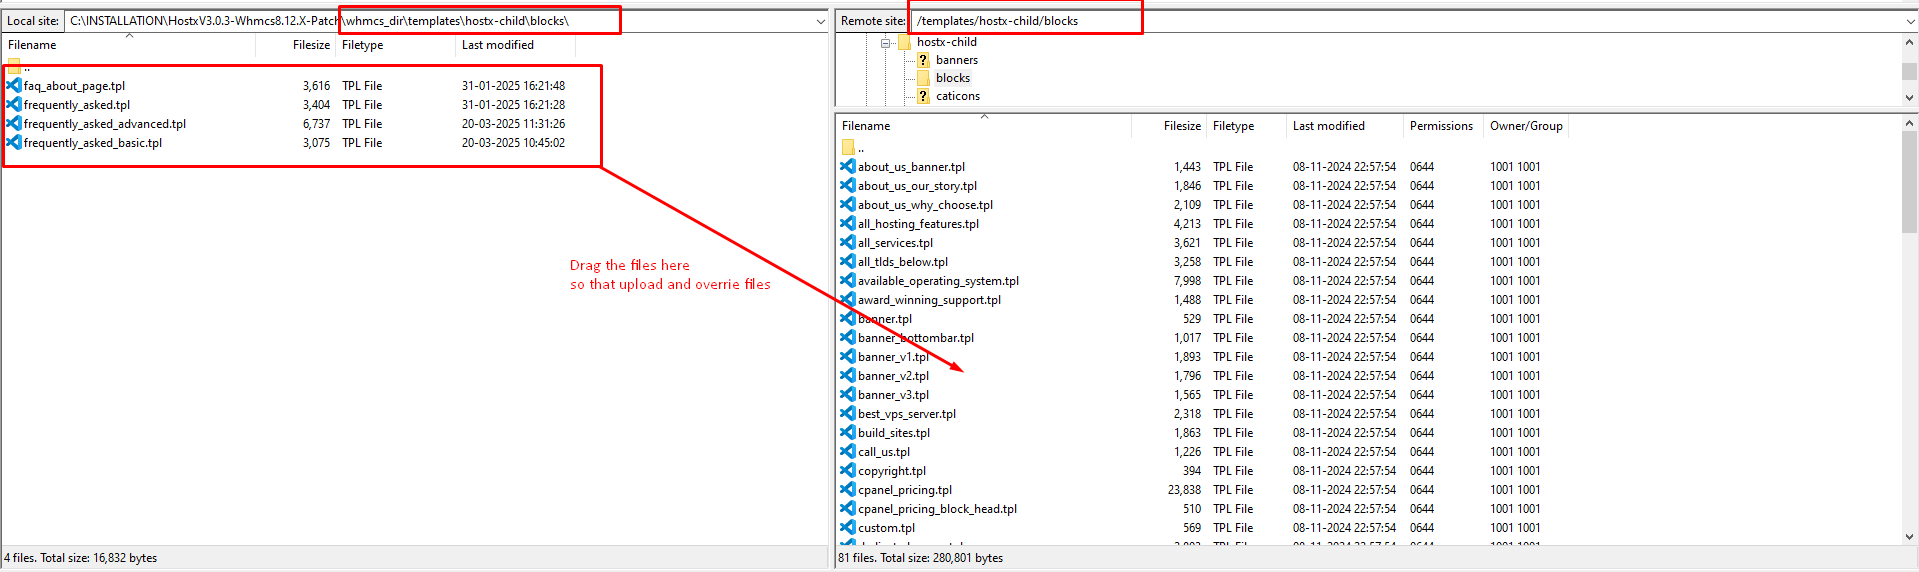Click the parent folder icon in local pane

click(14, 67)
